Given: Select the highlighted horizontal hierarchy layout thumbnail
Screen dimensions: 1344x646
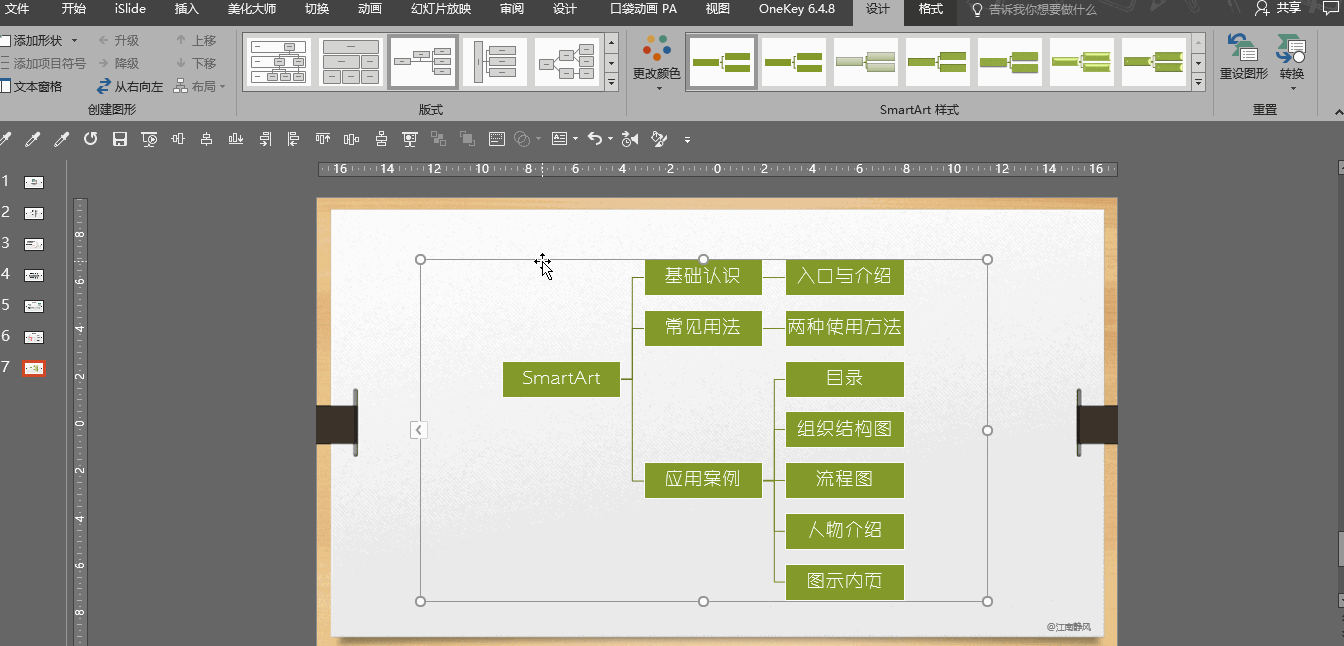Looking at the screenshot, I should coord(423,62).
